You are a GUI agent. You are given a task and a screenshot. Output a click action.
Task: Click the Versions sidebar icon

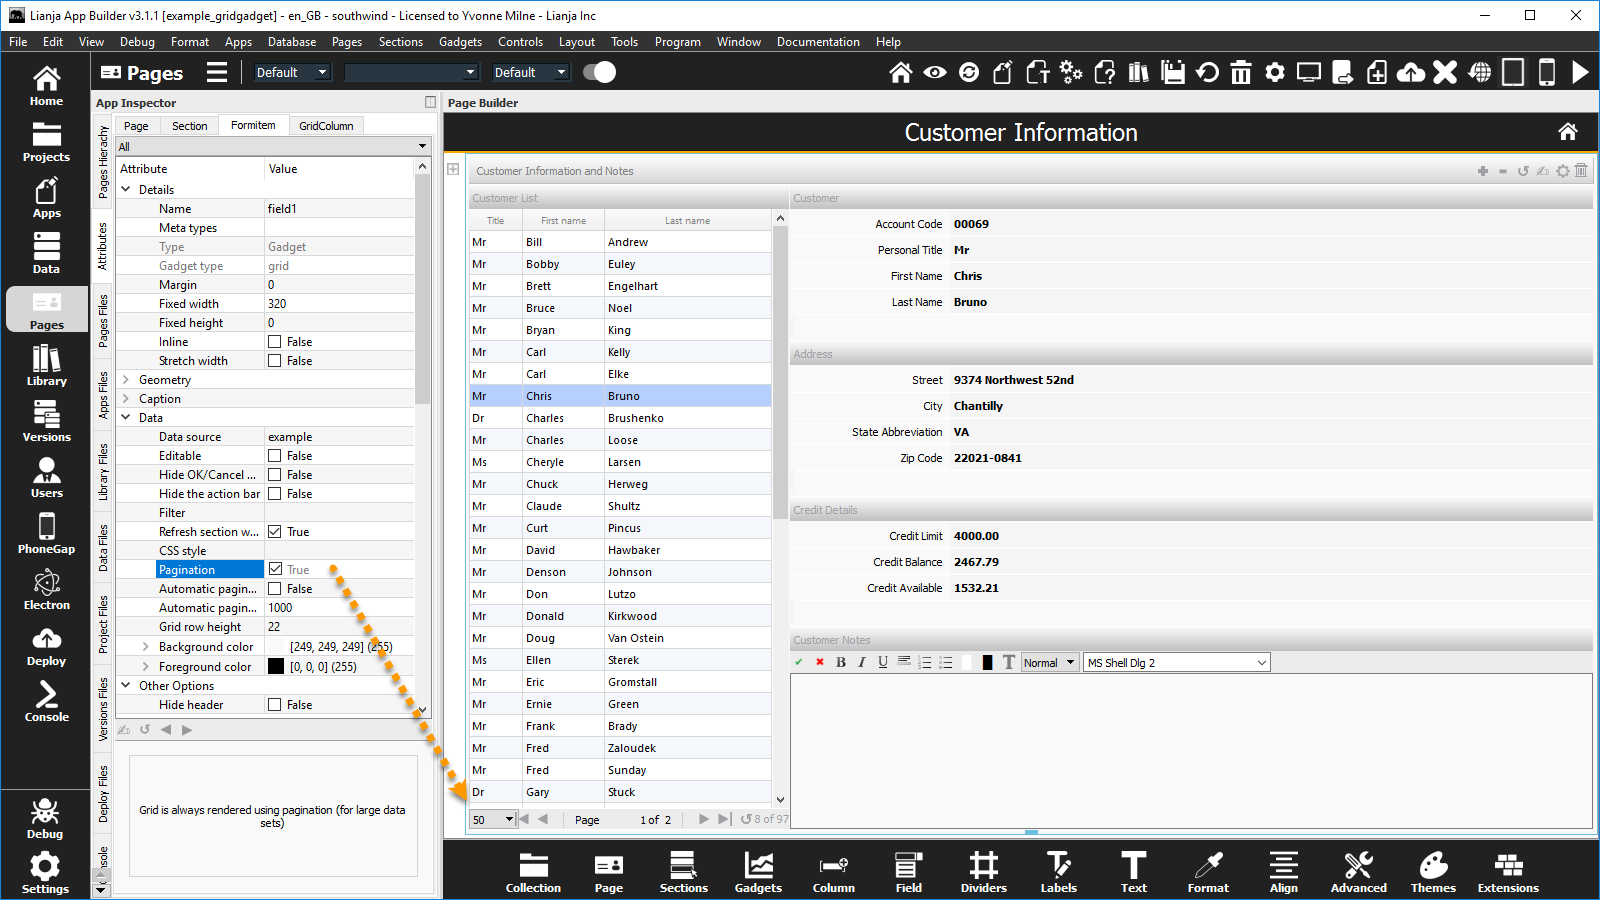[x=46, y=423]
